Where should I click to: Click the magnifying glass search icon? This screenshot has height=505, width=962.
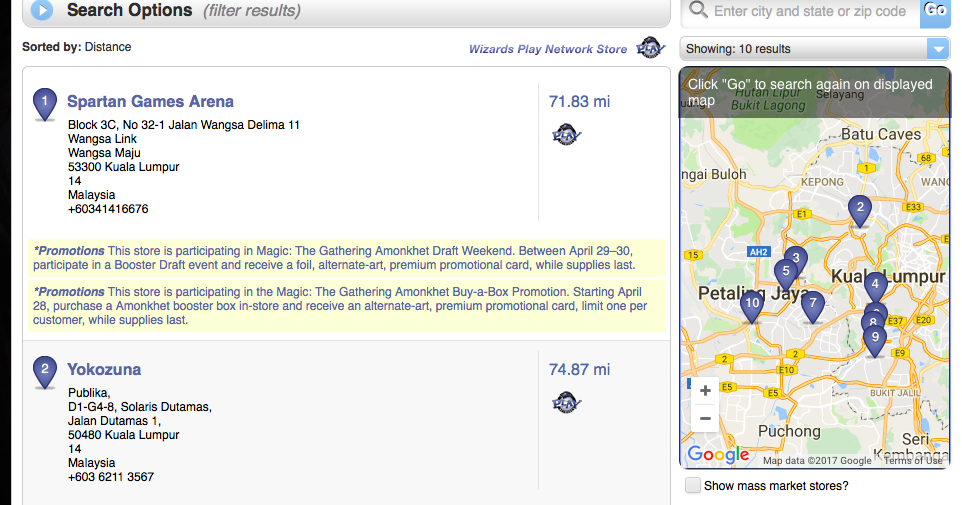coord(698,10)
